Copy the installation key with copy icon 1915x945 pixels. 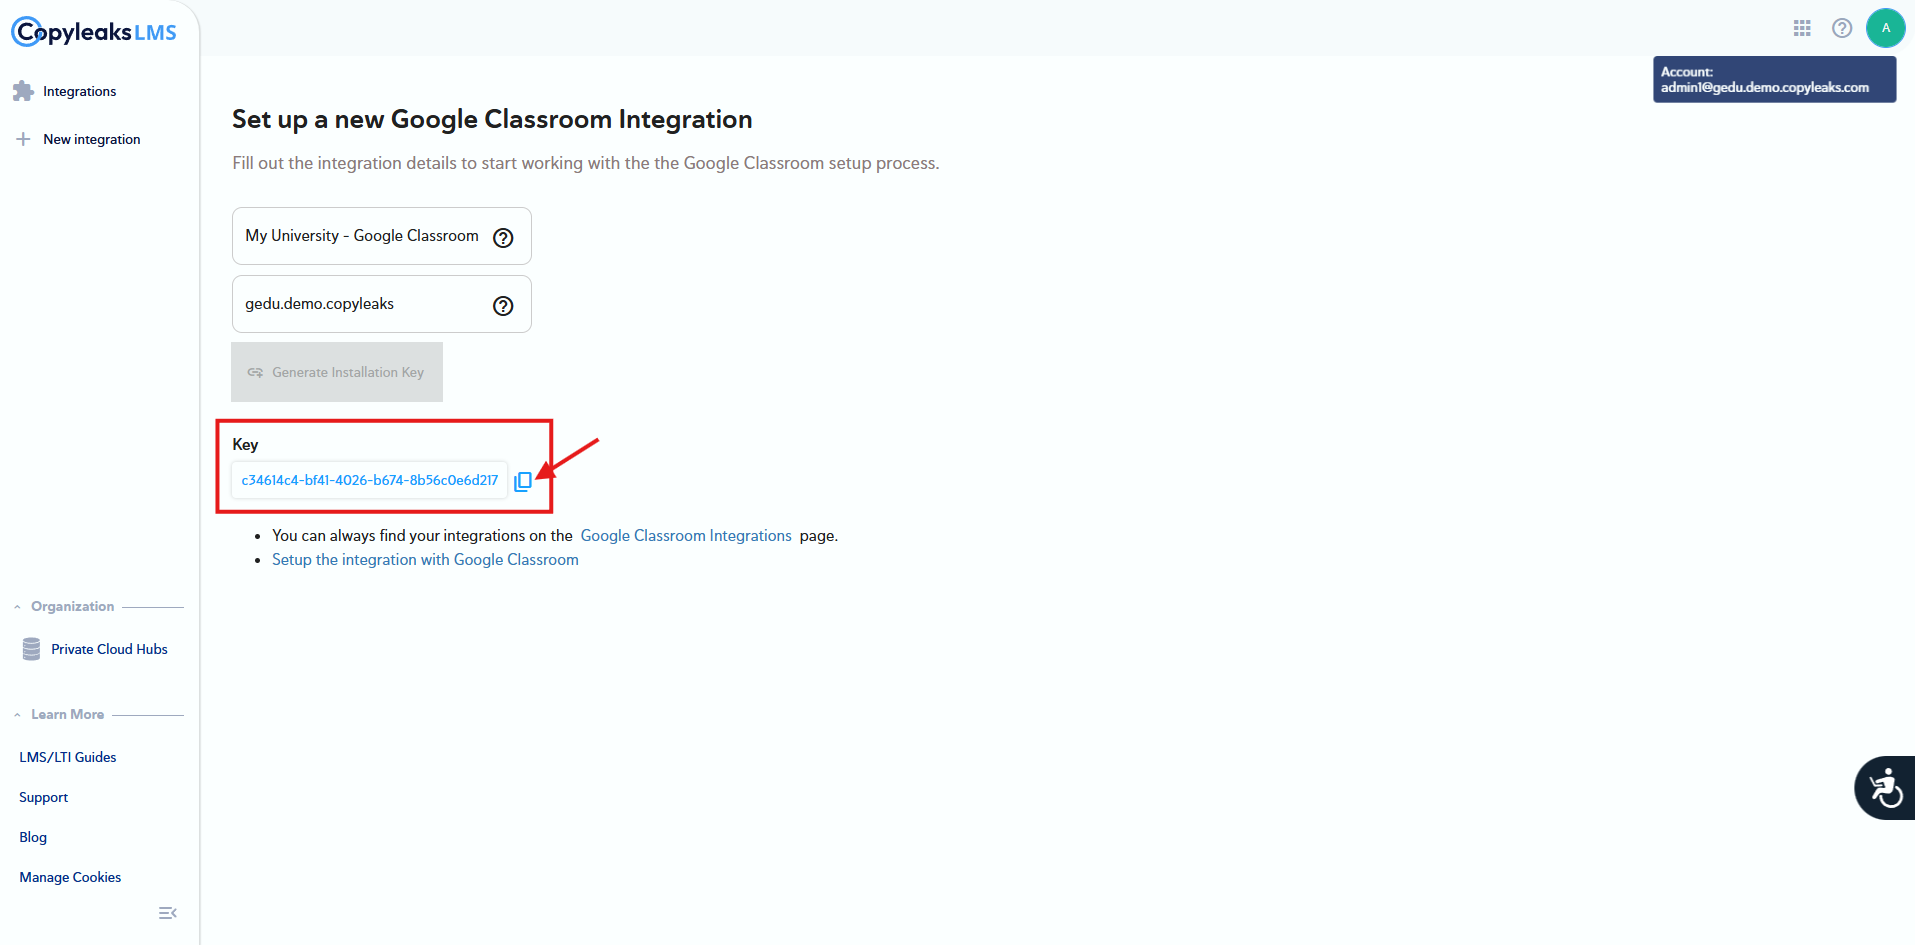[x=523, y=481]
